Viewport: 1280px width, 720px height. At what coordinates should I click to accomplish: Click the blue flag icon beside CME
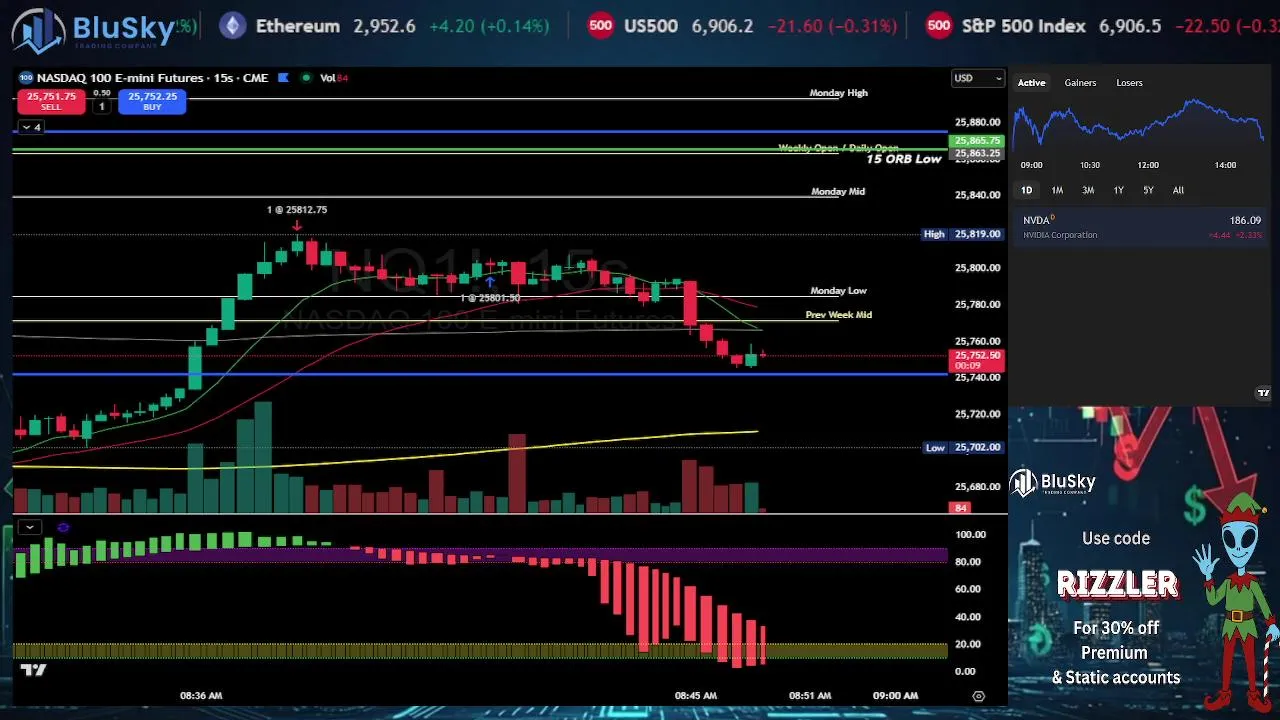click(x=284, y=77)
